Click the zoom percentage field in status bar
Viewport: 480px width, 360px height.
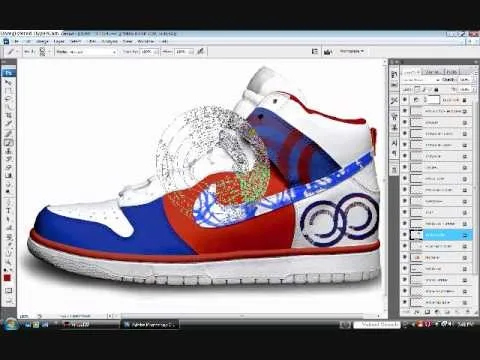click(24, 316)
